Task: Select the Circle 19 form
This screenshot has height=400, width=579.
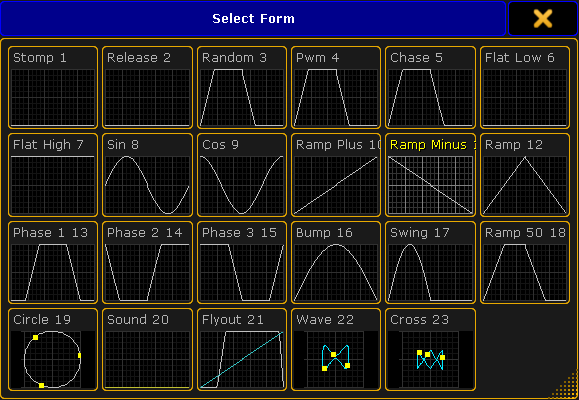Action: pyautogui.click(x=53, y=349)
